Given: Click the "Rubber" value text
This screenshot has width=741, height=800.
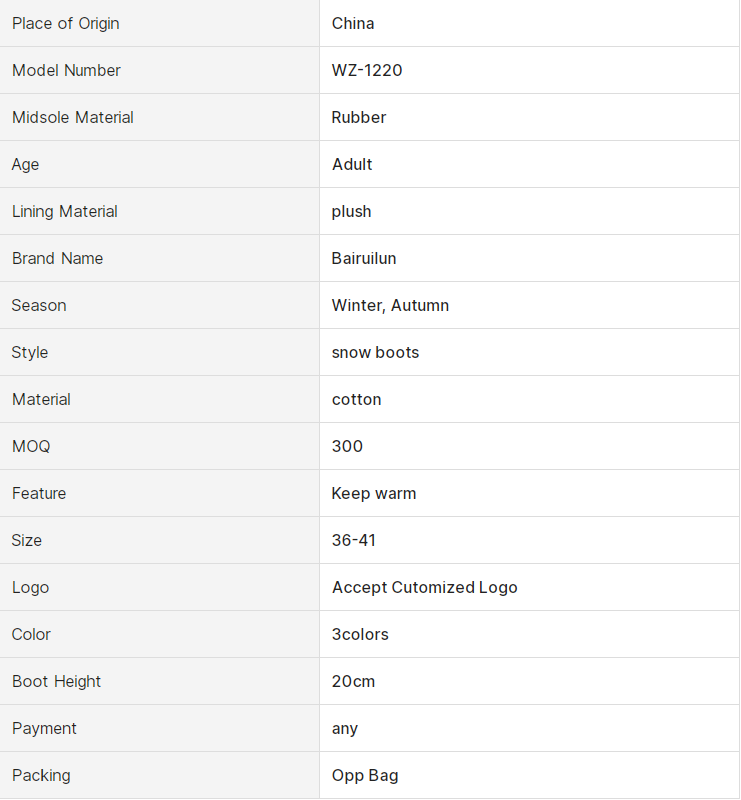Looking at the screenshot, I should 359,117.
